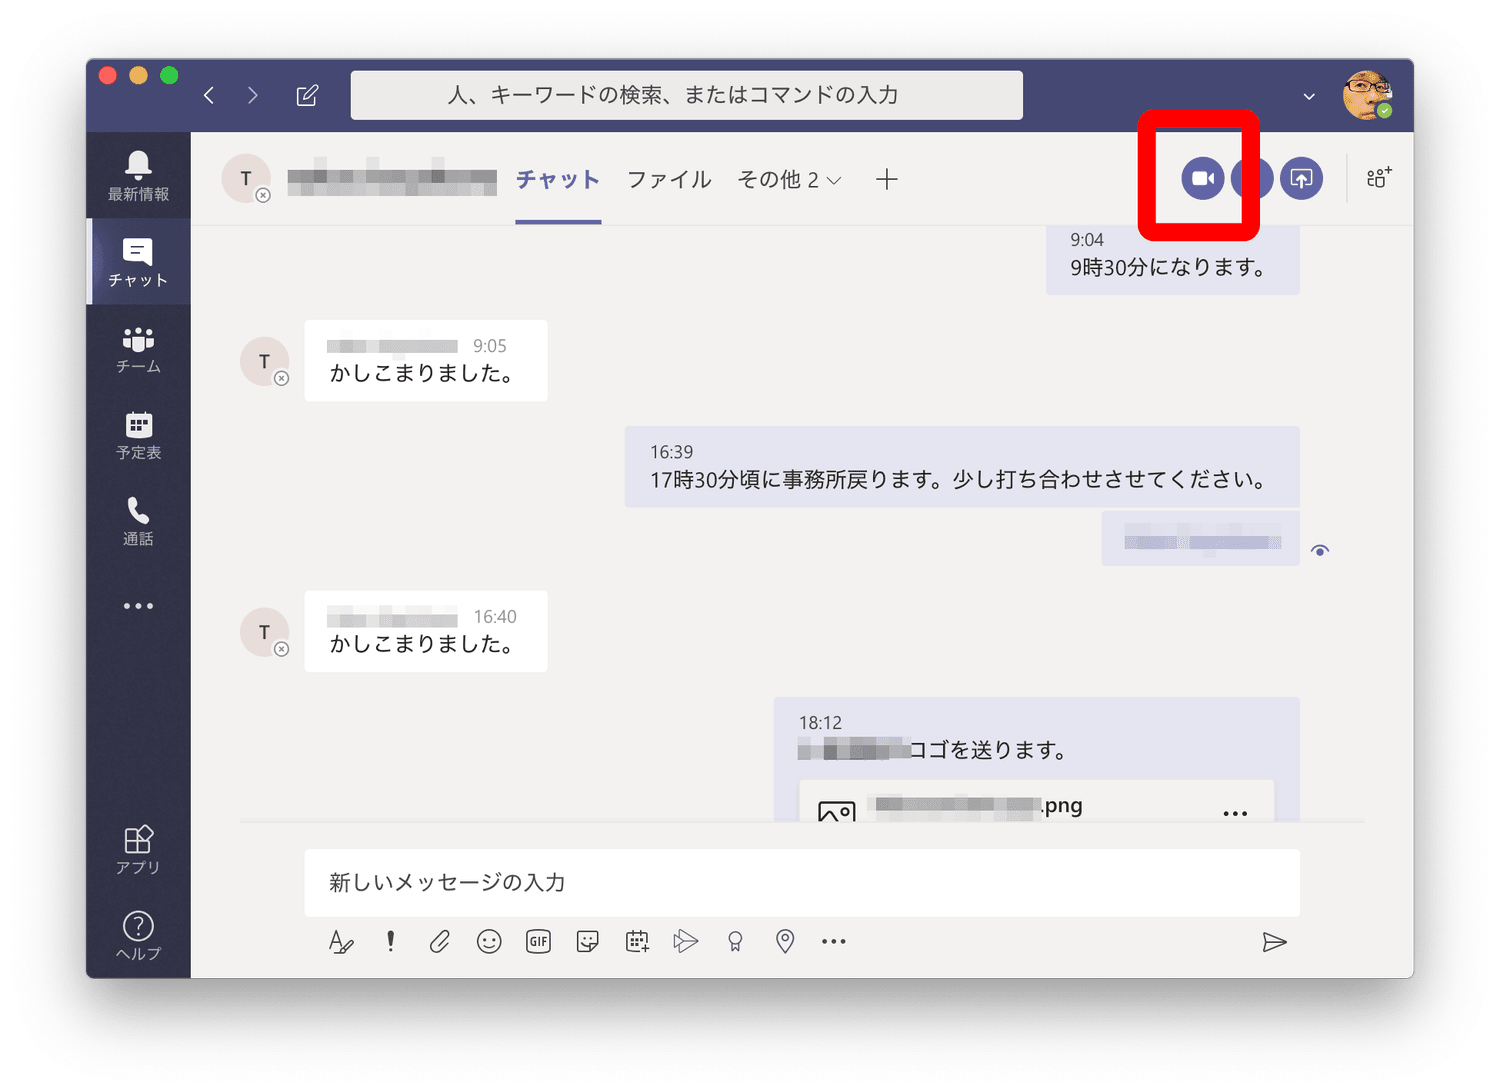
Task: Start a video call in this chat
Action: [x=1202, y=179]
